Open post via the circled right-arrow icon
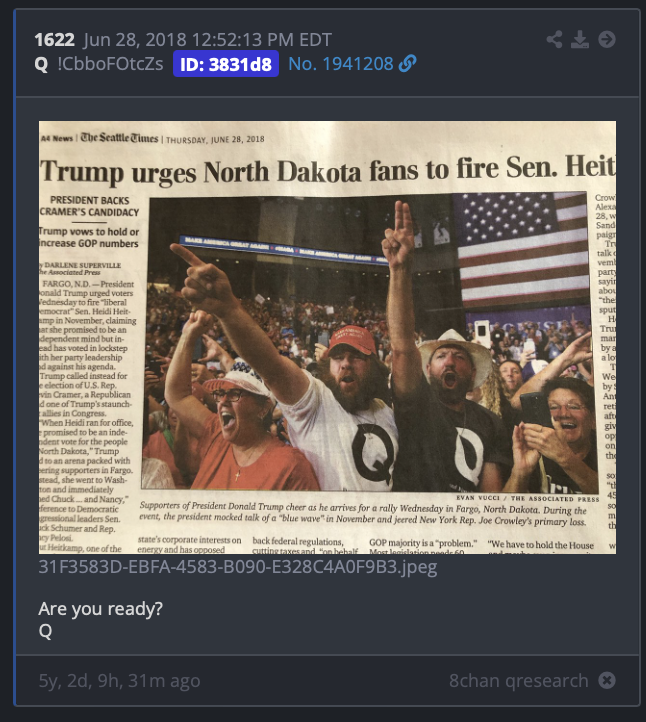Screen dimensions: 646x722 click(x=607, y=40)
